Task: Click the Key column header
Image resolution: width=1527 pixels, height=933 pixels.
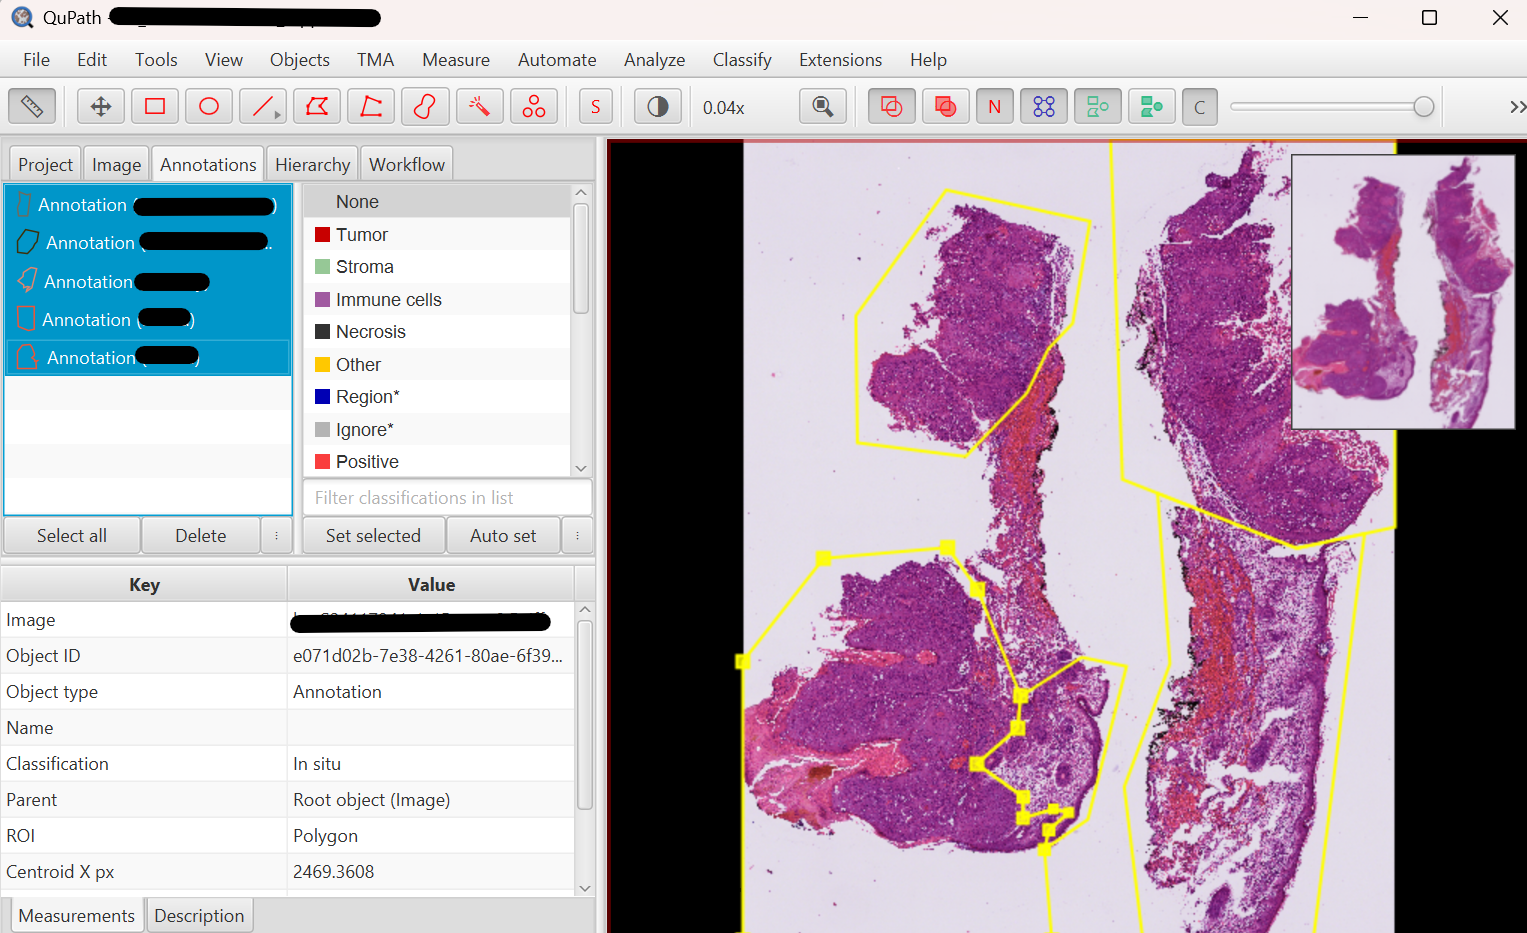Action: coord(145,585)
